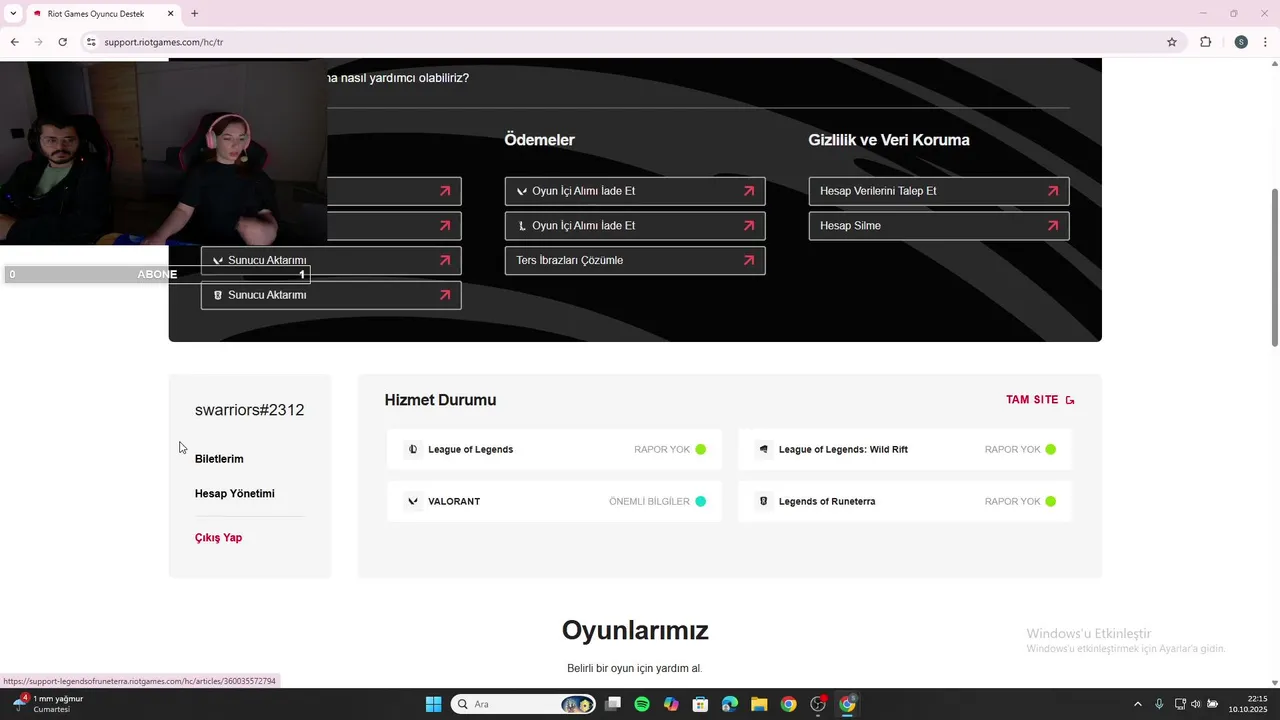Switch to Riot Games Oyuncu Destek tab
This screenshot has height=720, width=1280.
point(103,14)
